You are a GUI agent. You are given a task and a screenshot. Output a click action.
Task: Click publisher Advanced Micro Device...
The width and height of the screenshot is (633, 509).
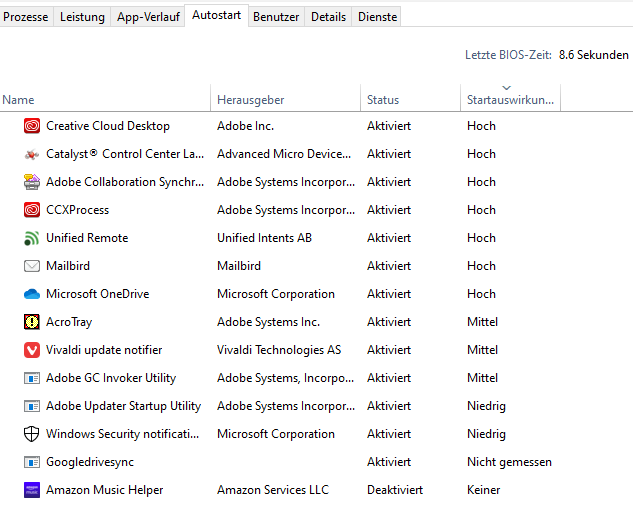coord(284,154)
